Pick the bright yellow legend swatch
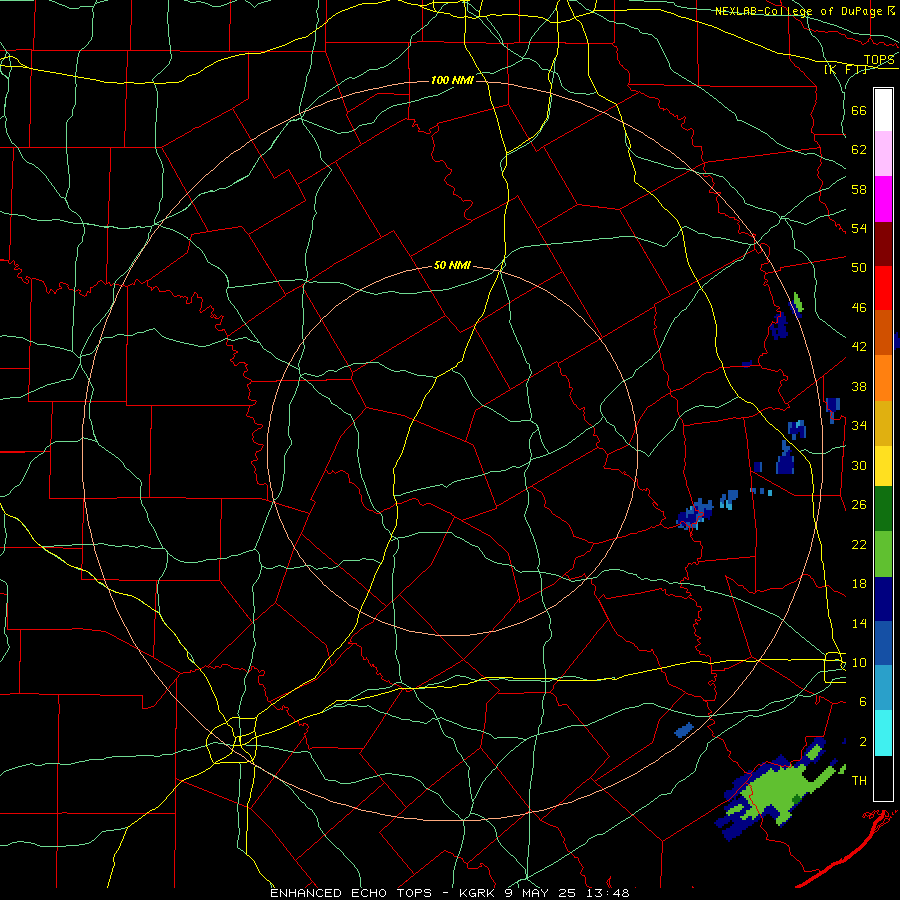 click(x=883, y=466)
